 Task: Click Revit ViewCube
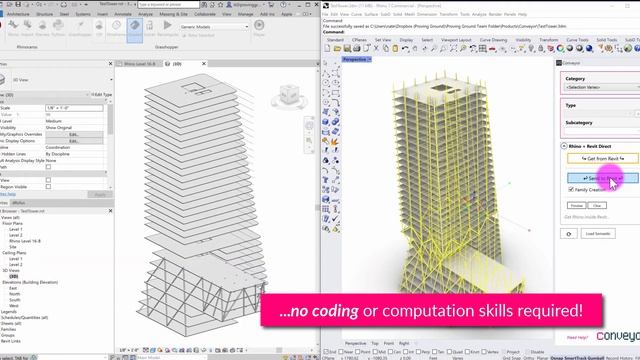[x=289, y=96]
